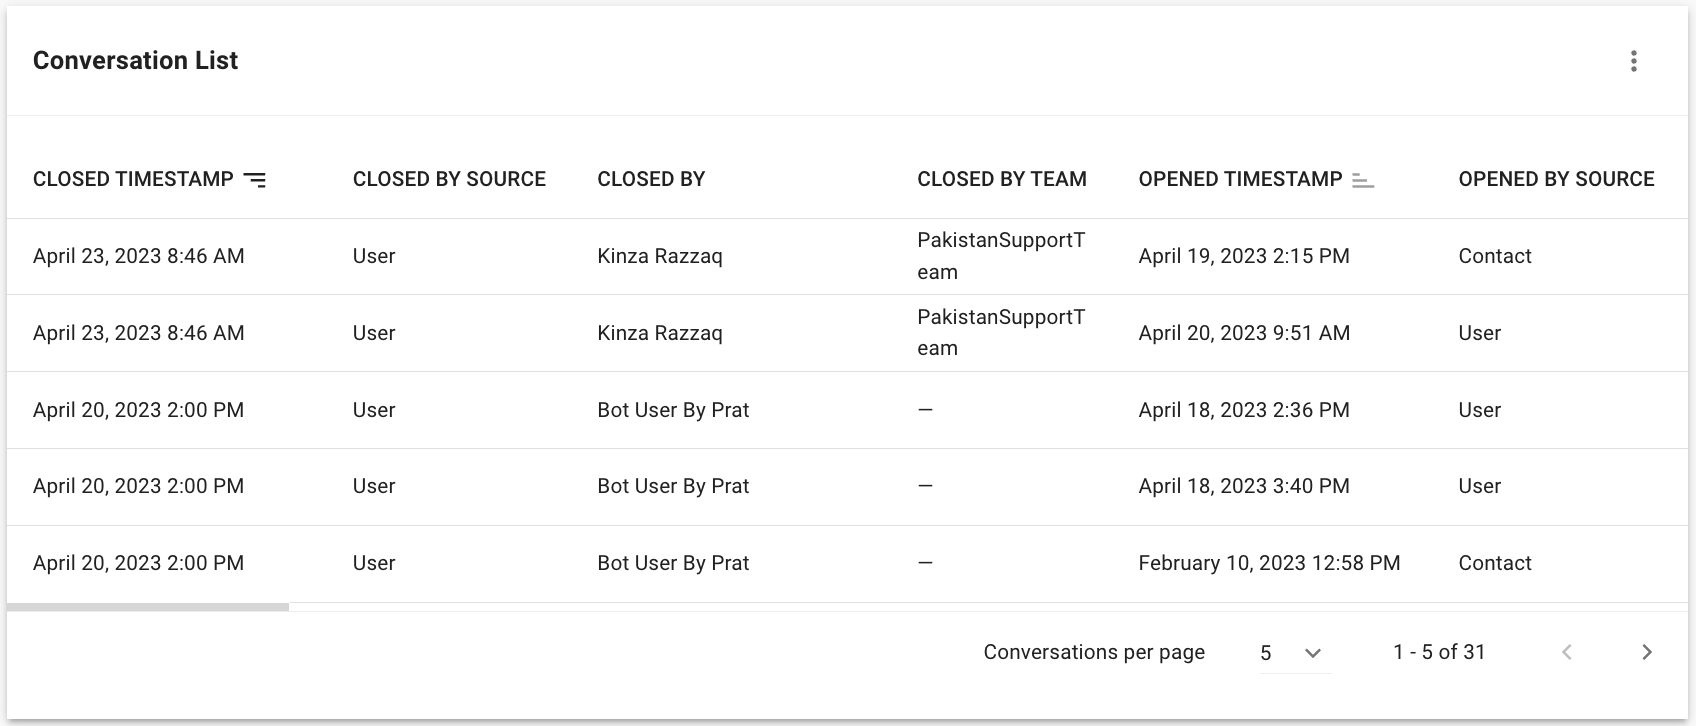Select row opened April 19, 2023 2:15 PM
1696x726 pixels.
[x=1243, y=256]
